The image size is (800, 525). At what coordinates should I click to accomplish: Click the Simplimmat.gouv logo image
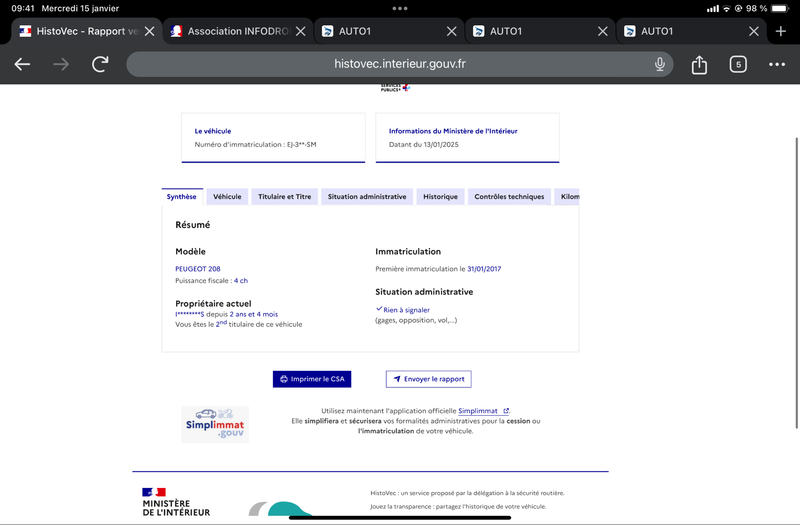click(x=215, y=424)
